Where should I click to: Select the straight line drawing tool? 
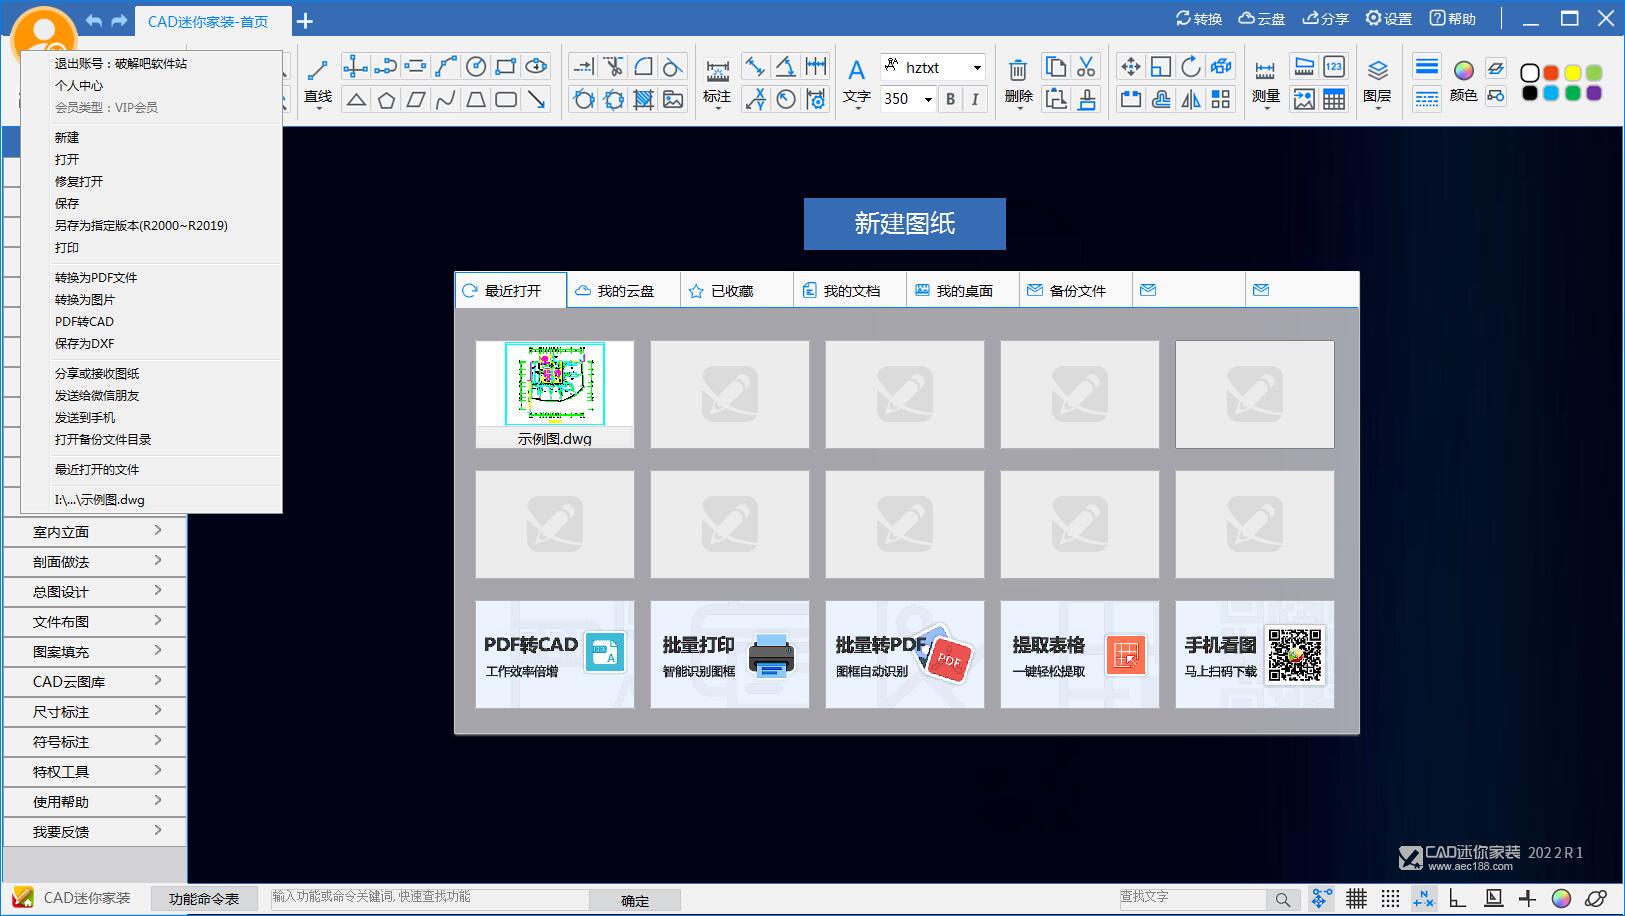coord(318,70)
